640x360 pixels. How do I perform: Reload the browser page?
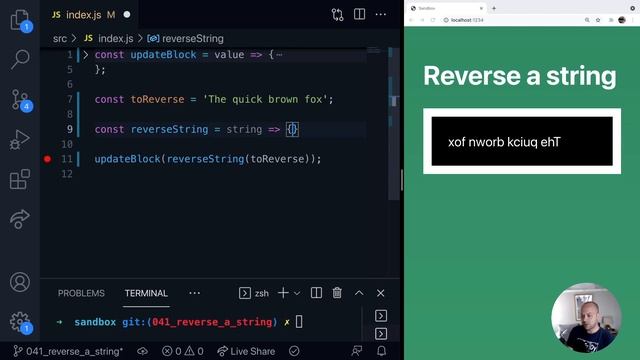[x=433, y=20]
